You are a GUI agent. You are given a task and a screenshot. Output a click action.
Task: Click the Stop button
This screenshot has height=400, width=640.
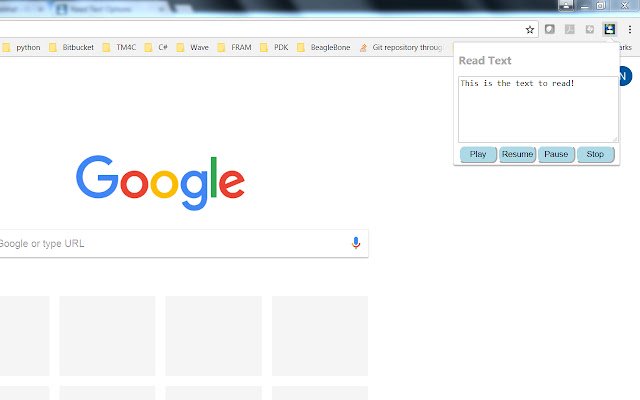595,154
